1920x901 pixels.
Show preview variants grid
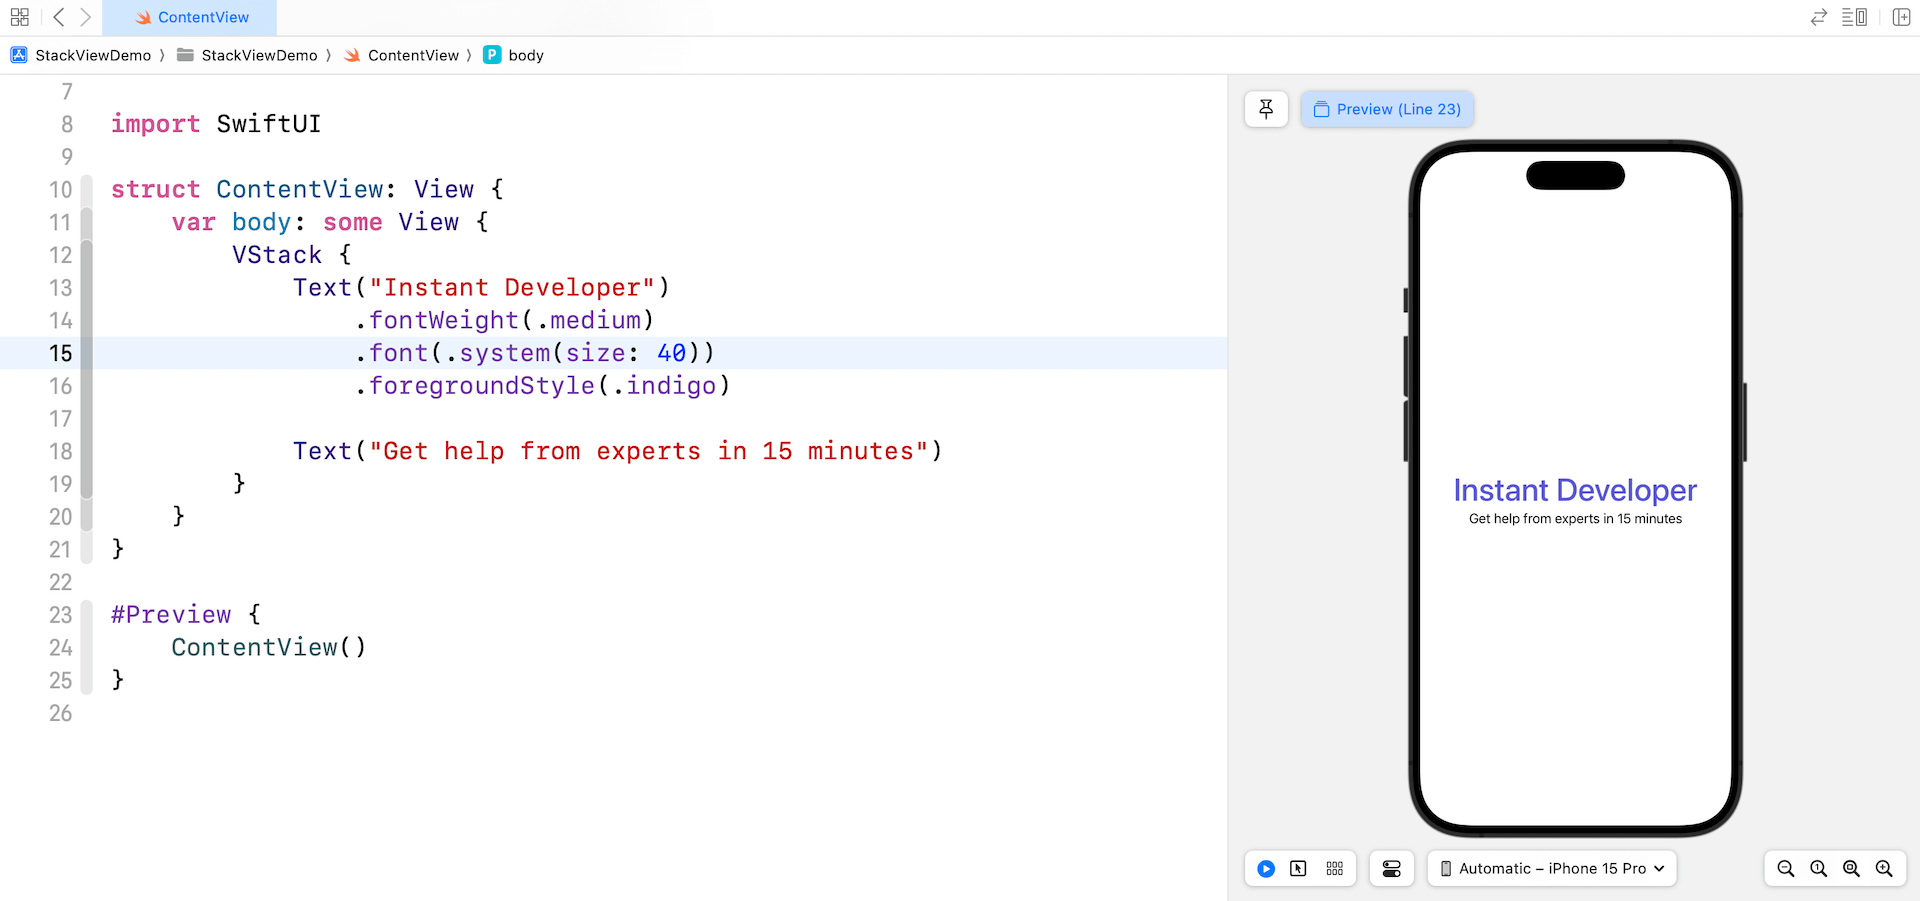pos(1334,868)
